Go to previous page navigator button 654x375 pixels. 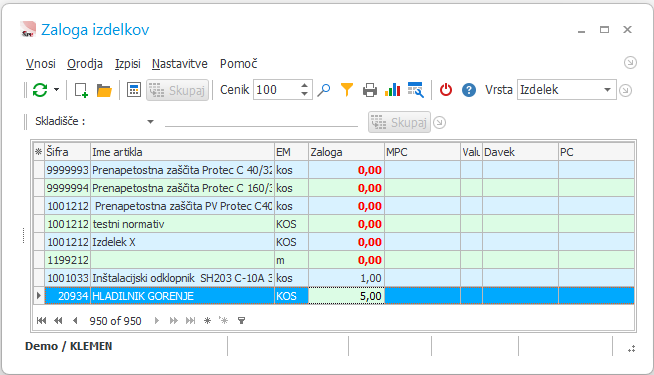point(58,320)
